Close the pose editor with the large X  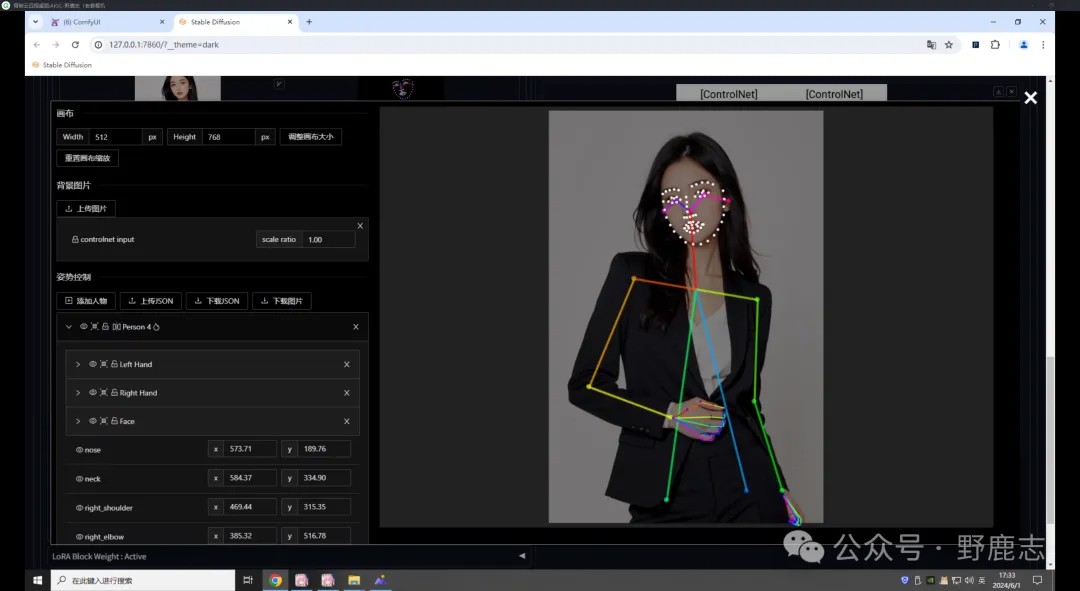[x=1030, y=98]
